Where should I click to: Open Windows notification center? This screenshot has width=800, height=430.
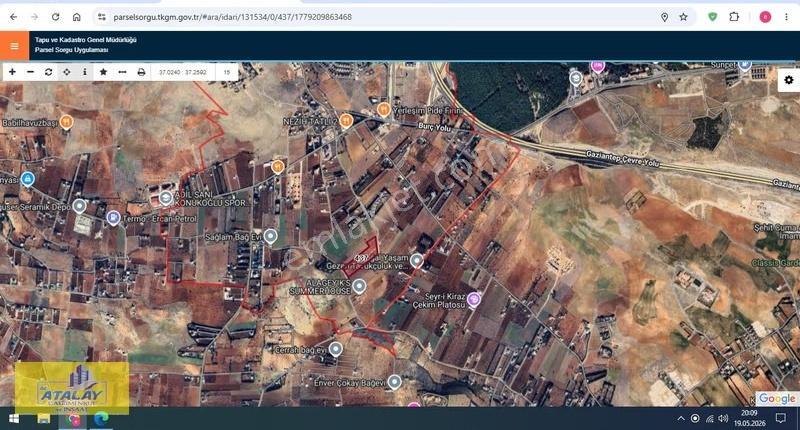(x=781, y=419)
